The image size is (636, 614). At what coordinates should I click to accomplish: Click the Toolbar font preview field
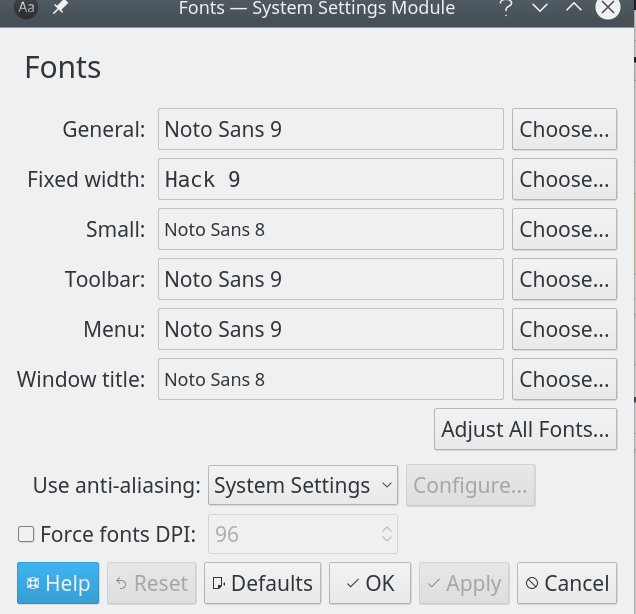click(331, 279)
